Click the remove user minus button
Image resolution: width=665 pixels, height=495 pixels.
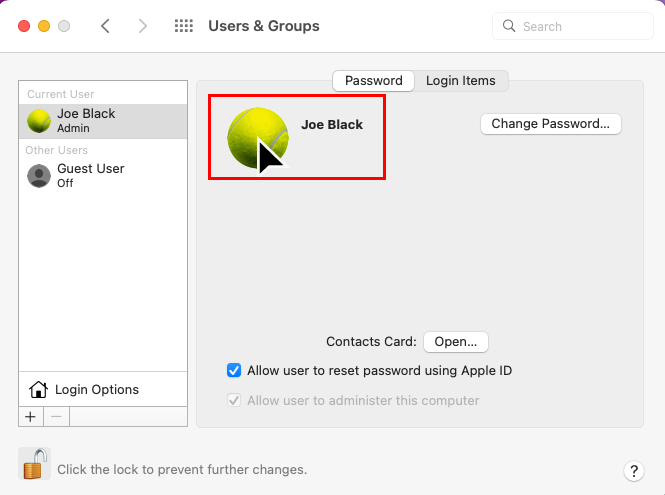point(56,416)
